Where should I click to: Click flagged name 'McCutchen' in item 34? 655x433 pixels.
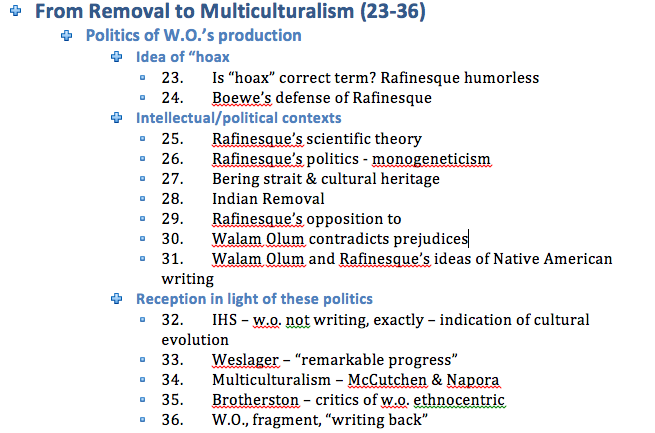[x=387, y=380]
